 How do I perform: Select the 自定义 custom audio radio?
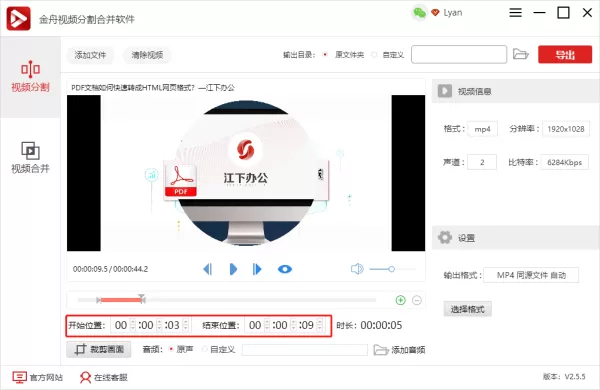[x=205, y=349]
